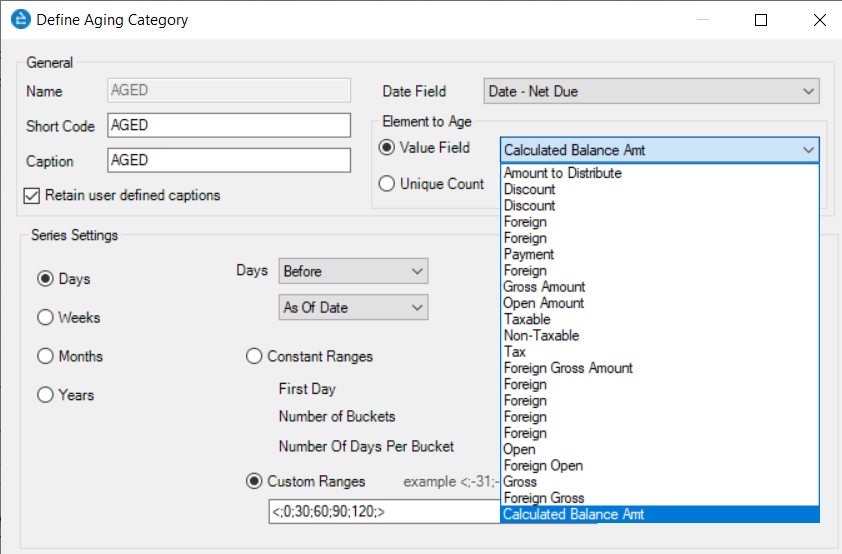The width and height of the screenshot is (842, 554).
Task: Pick Foreign Gross Amount list entry
Action: point(568,368)
